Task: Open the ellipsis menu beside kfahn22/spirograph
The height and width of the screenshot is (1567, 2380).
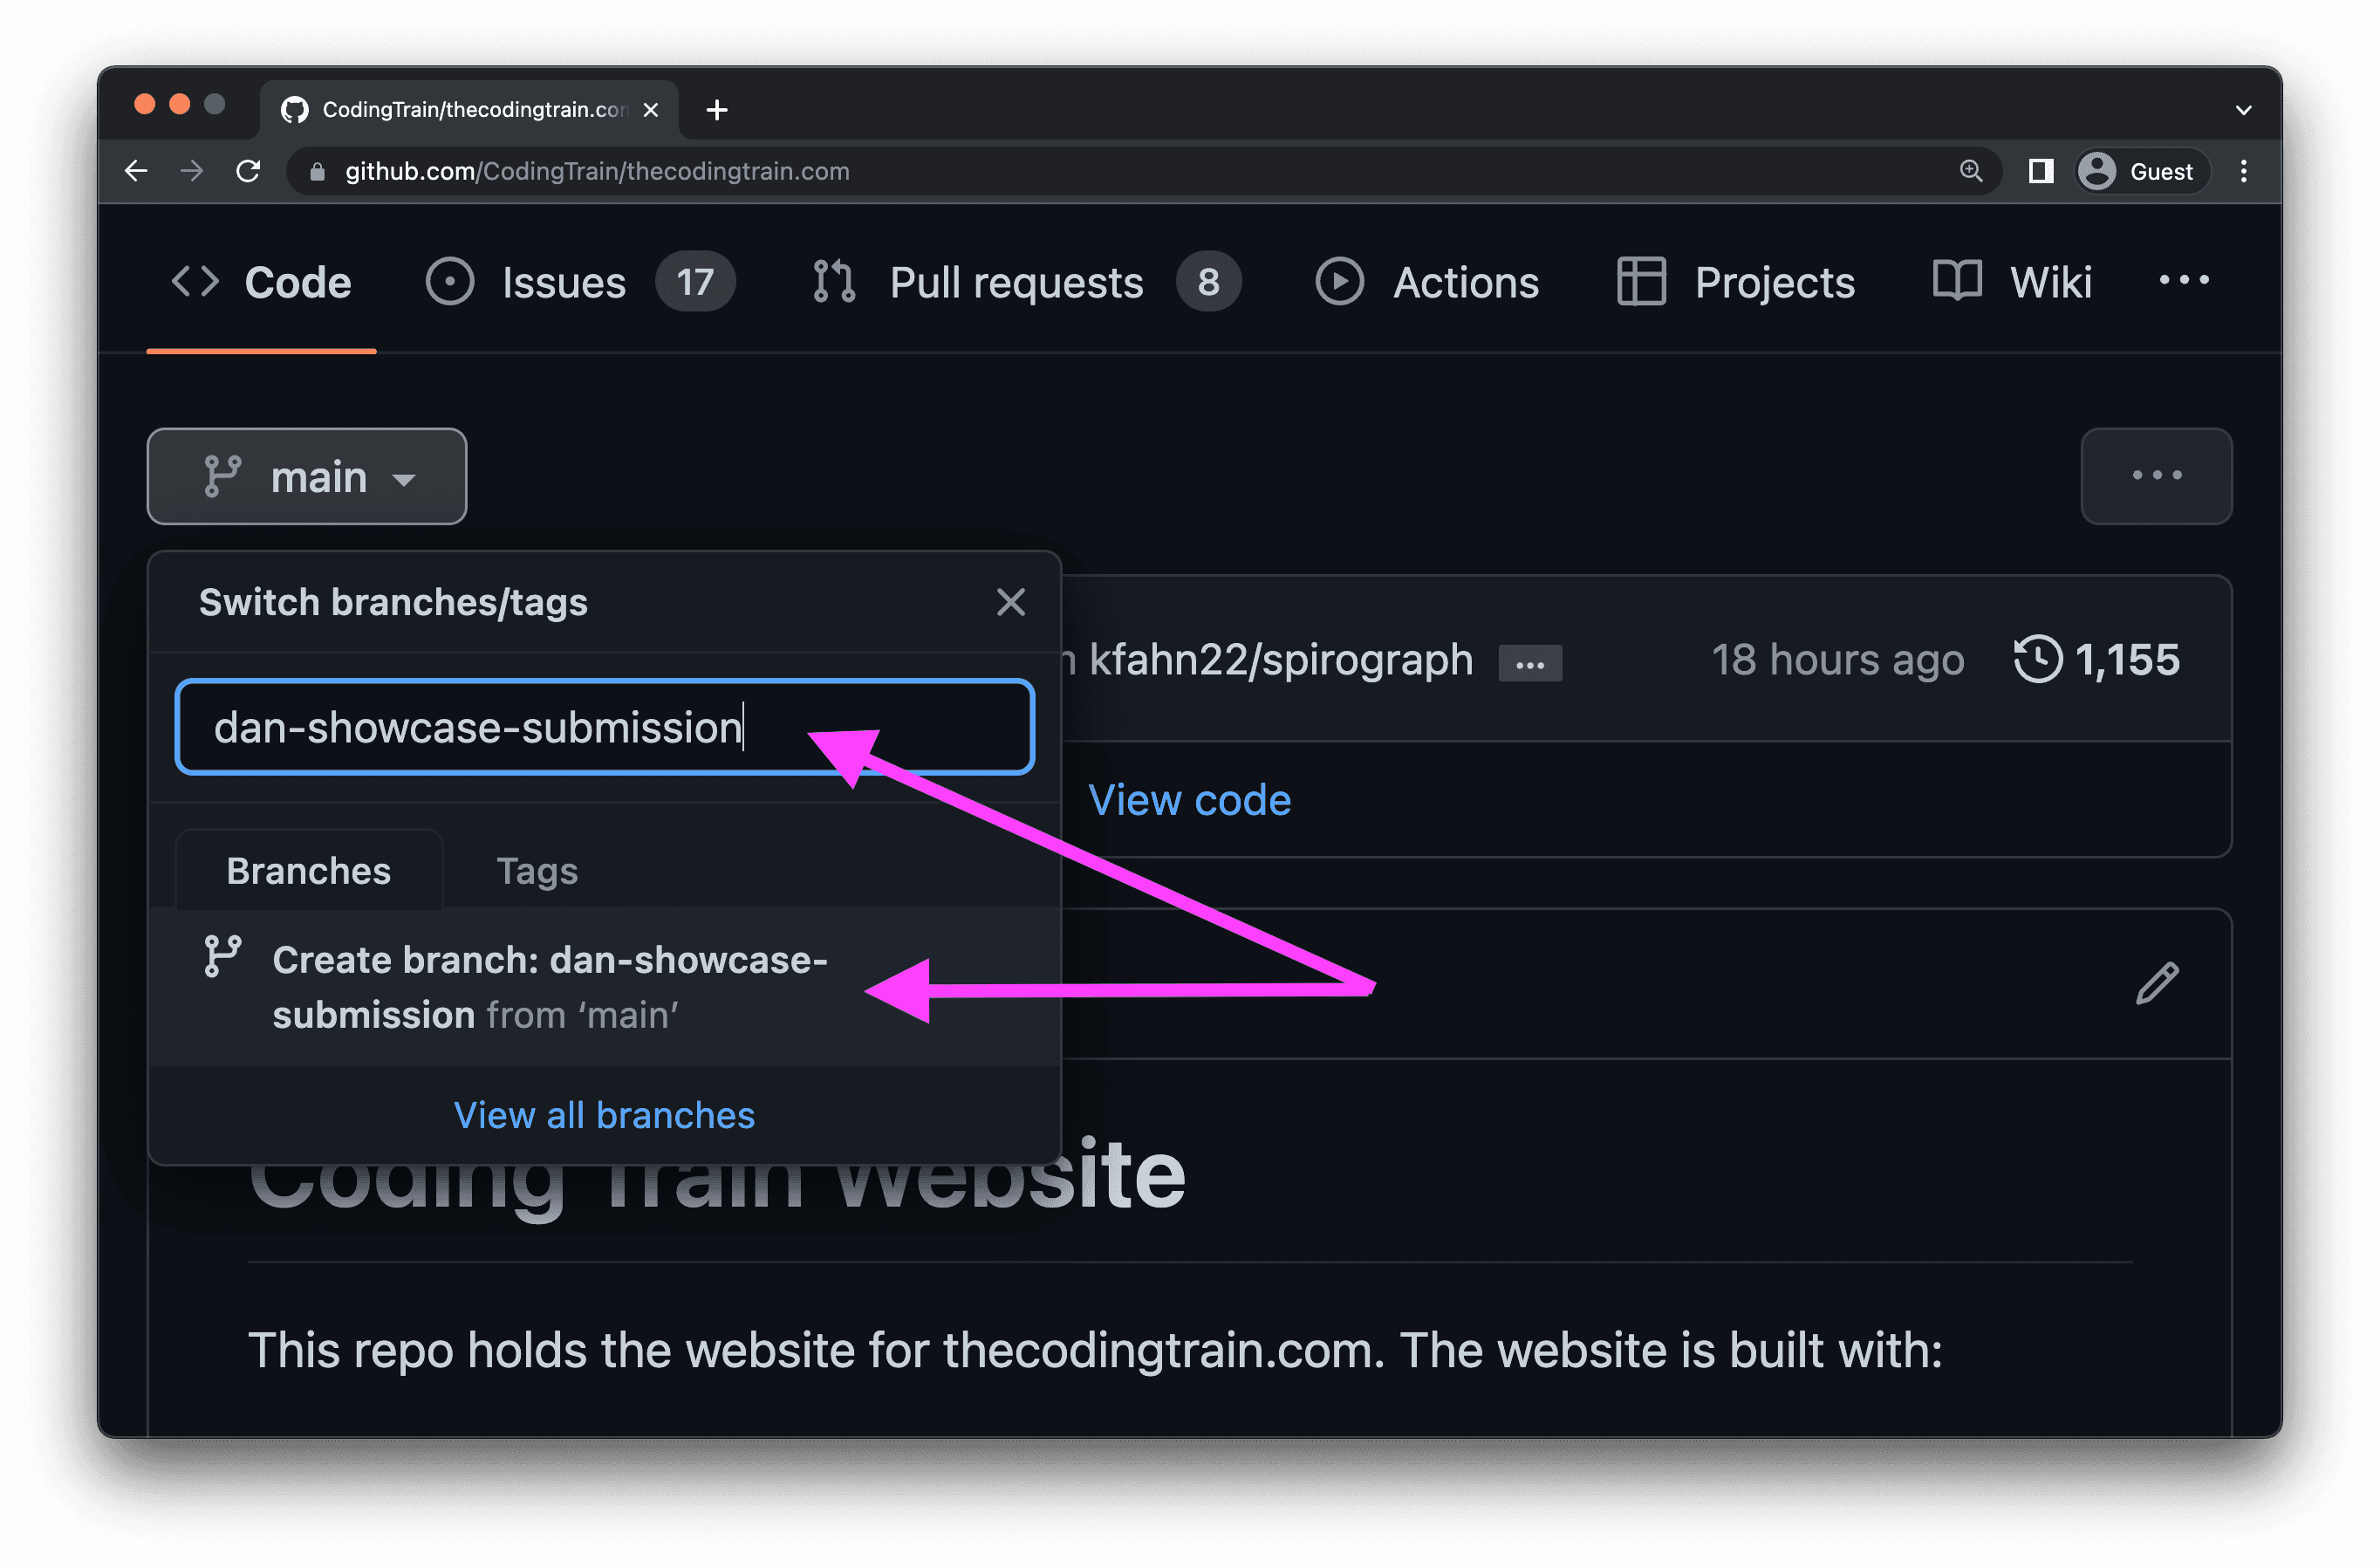Action: [x=1531, y=662]
